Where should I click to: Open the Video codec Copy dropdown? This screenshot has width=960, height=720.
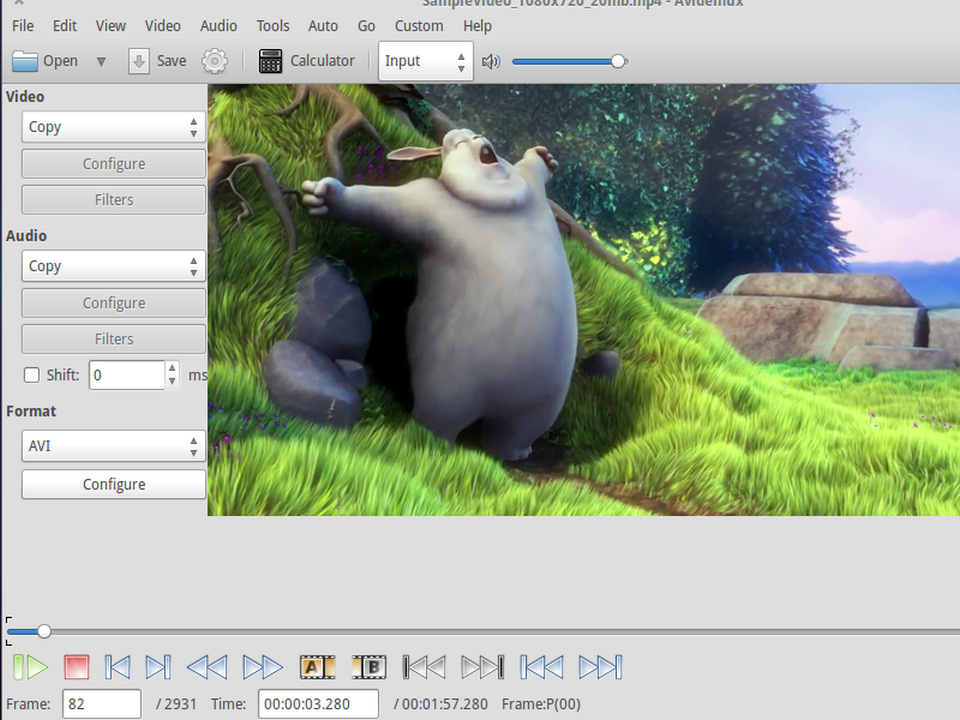(x=114, y=127)
